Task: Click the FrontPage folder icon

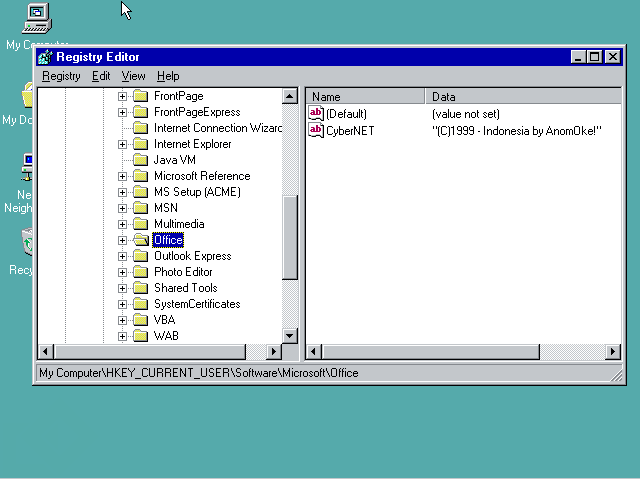Action: [140, 96]
